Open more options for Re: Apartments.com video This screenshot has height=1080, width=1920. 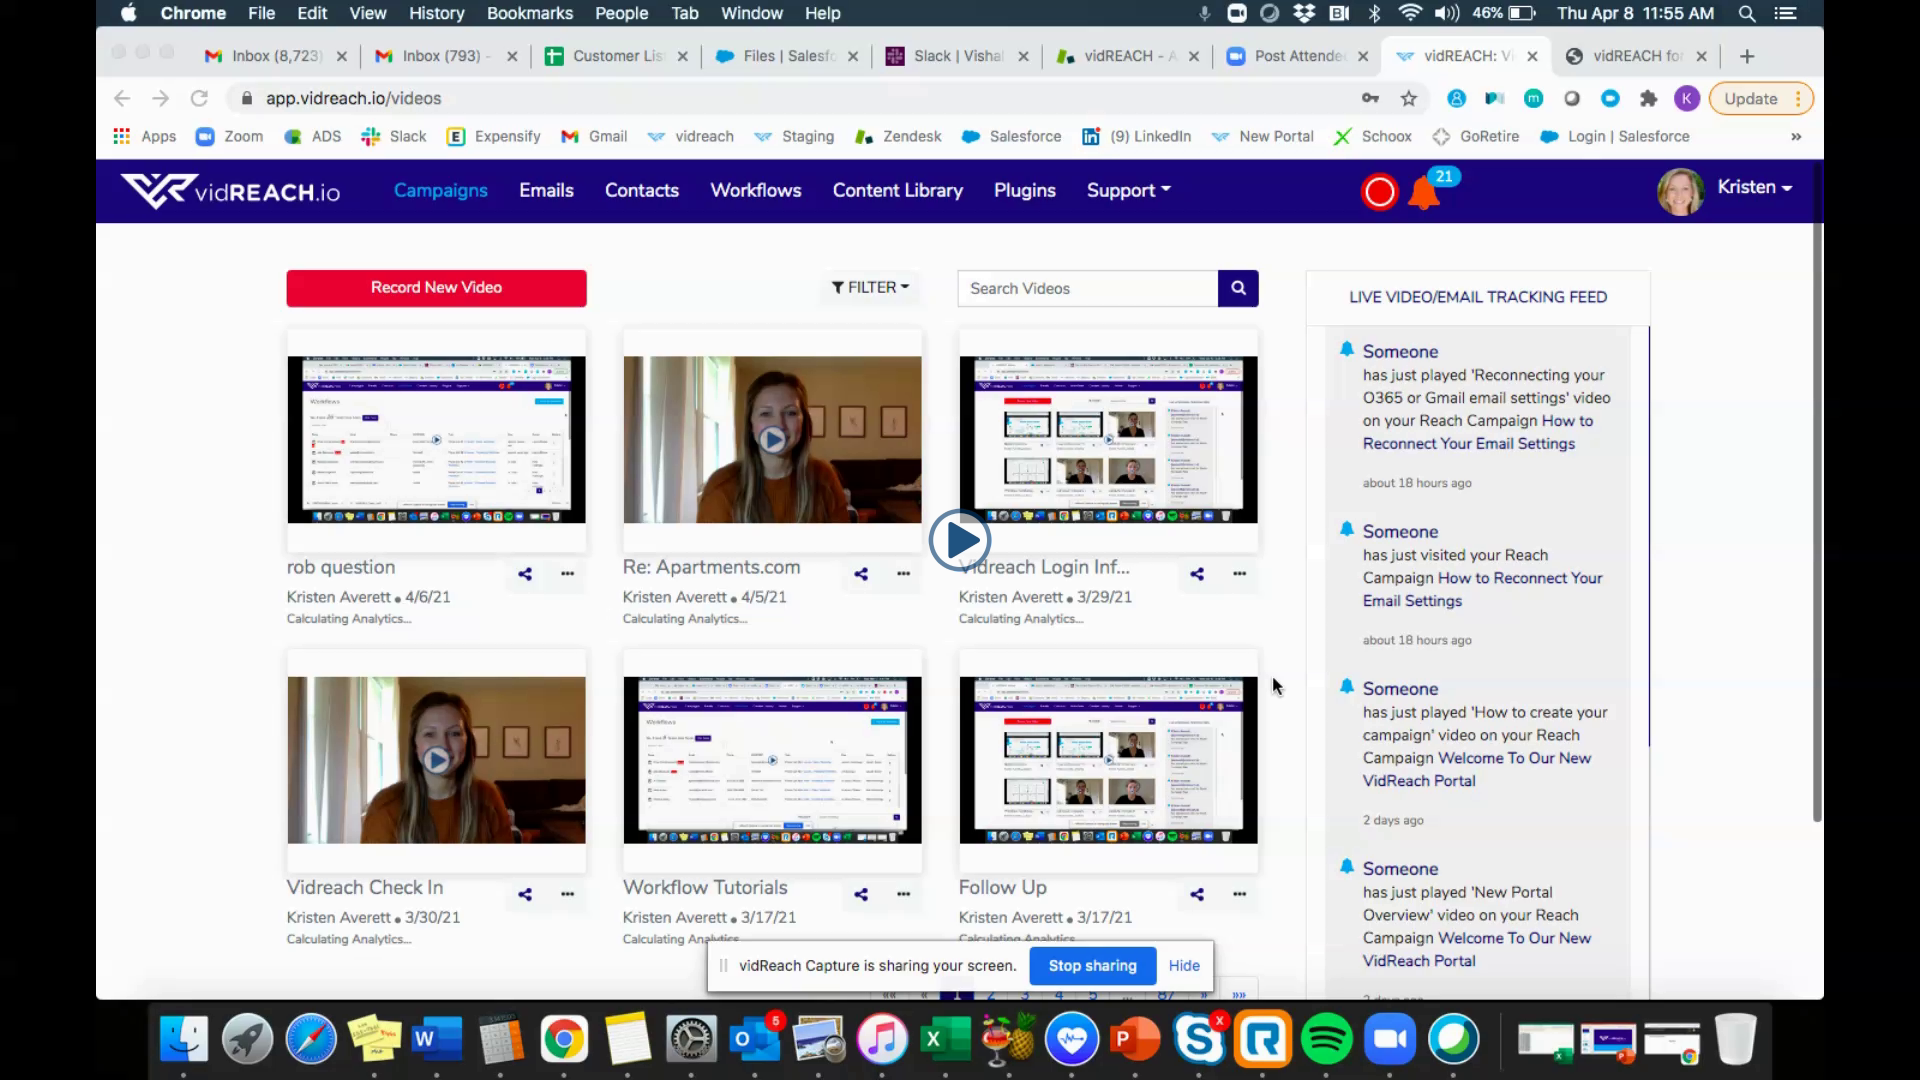tap(903, 574)
